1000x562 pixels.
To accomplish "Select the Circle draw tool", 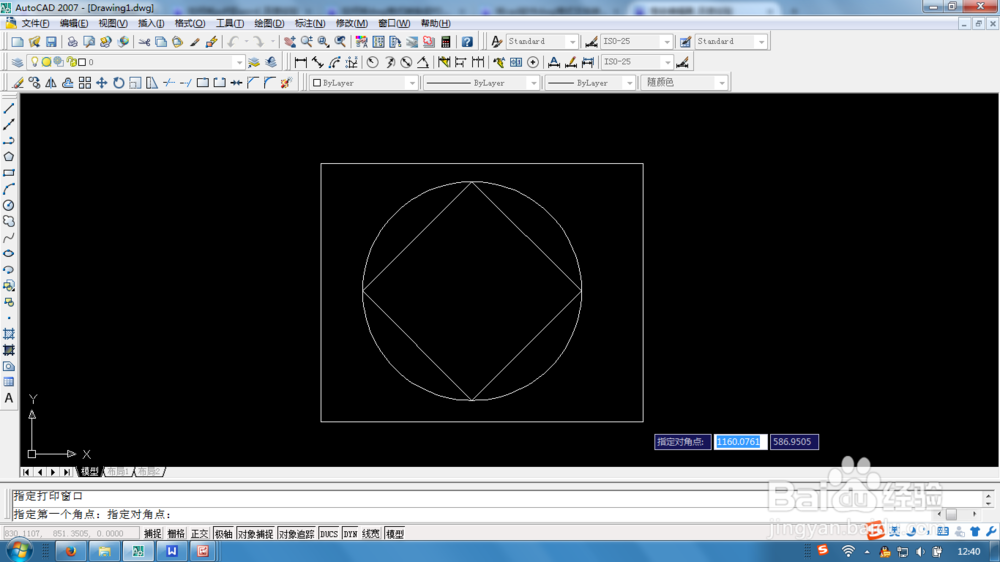I will 9,205.
